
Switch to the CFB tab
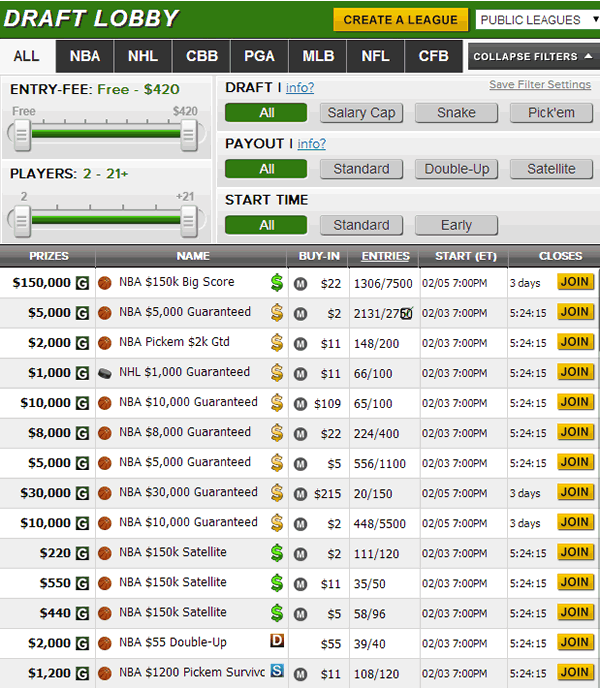(433, 56)
